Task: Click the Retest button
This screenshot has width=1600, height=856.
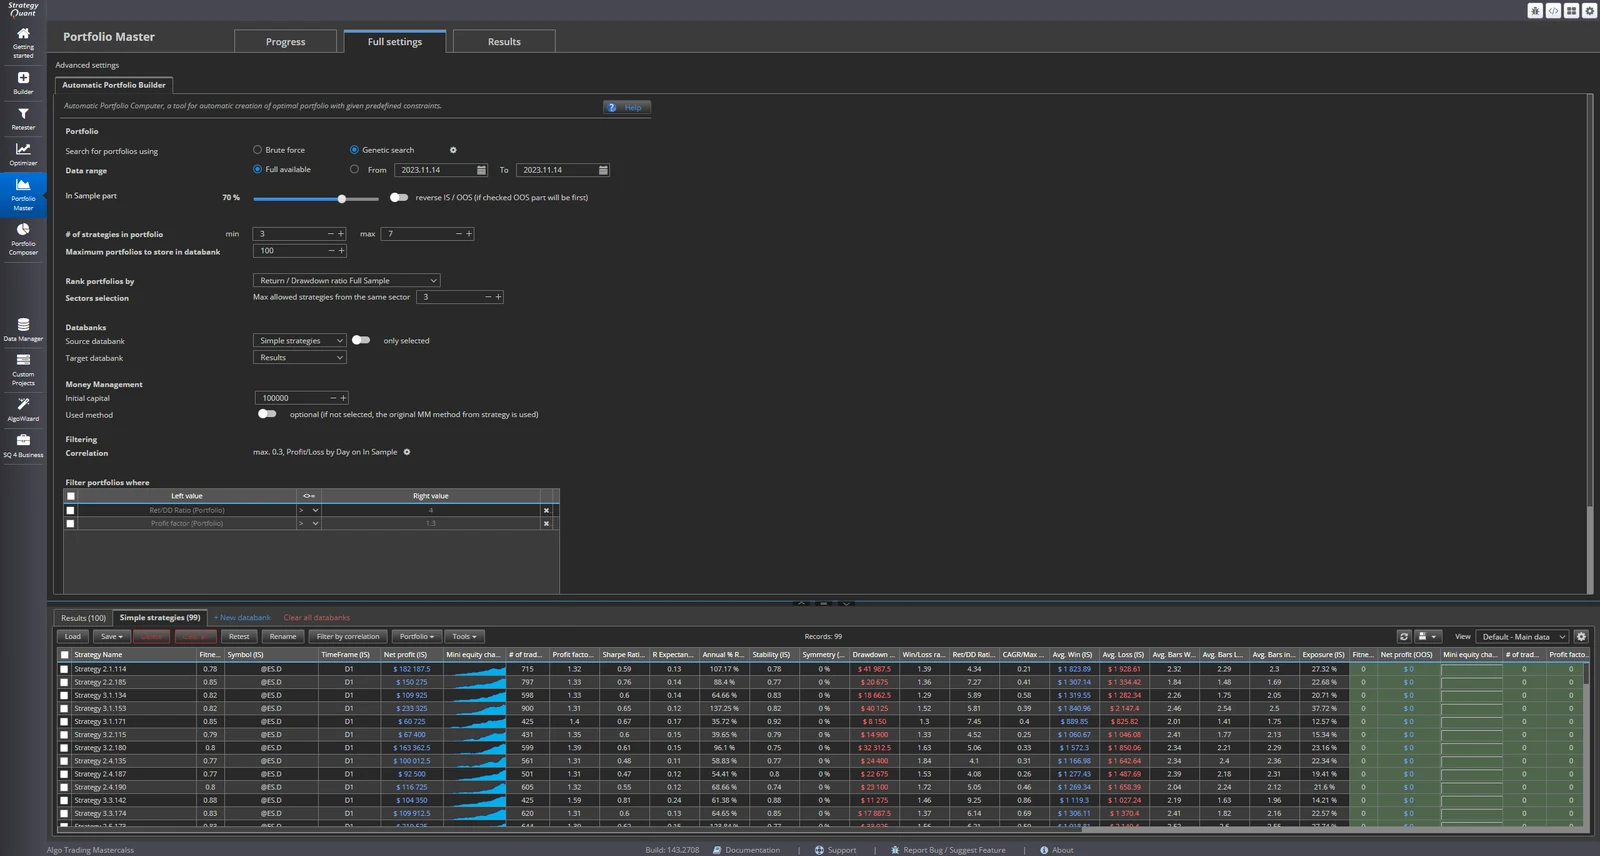Action: click(x=239, y=636)
